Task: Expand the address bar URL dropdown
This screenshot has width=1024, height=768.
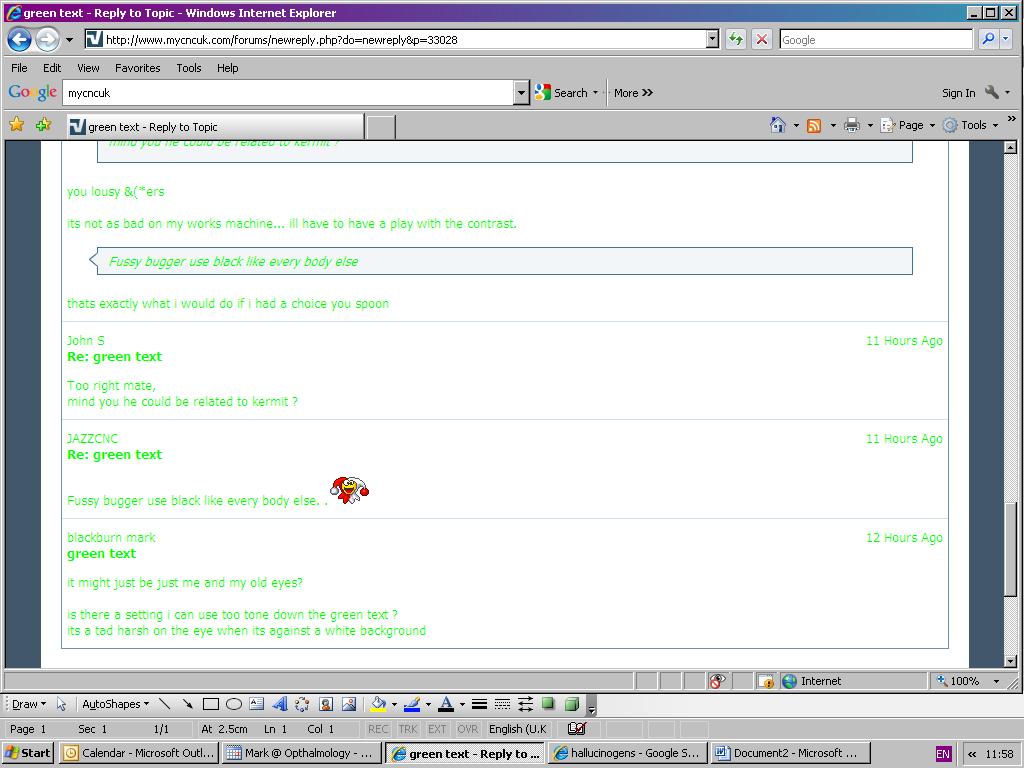Action: pyautogui.click(x=712, y=40)
